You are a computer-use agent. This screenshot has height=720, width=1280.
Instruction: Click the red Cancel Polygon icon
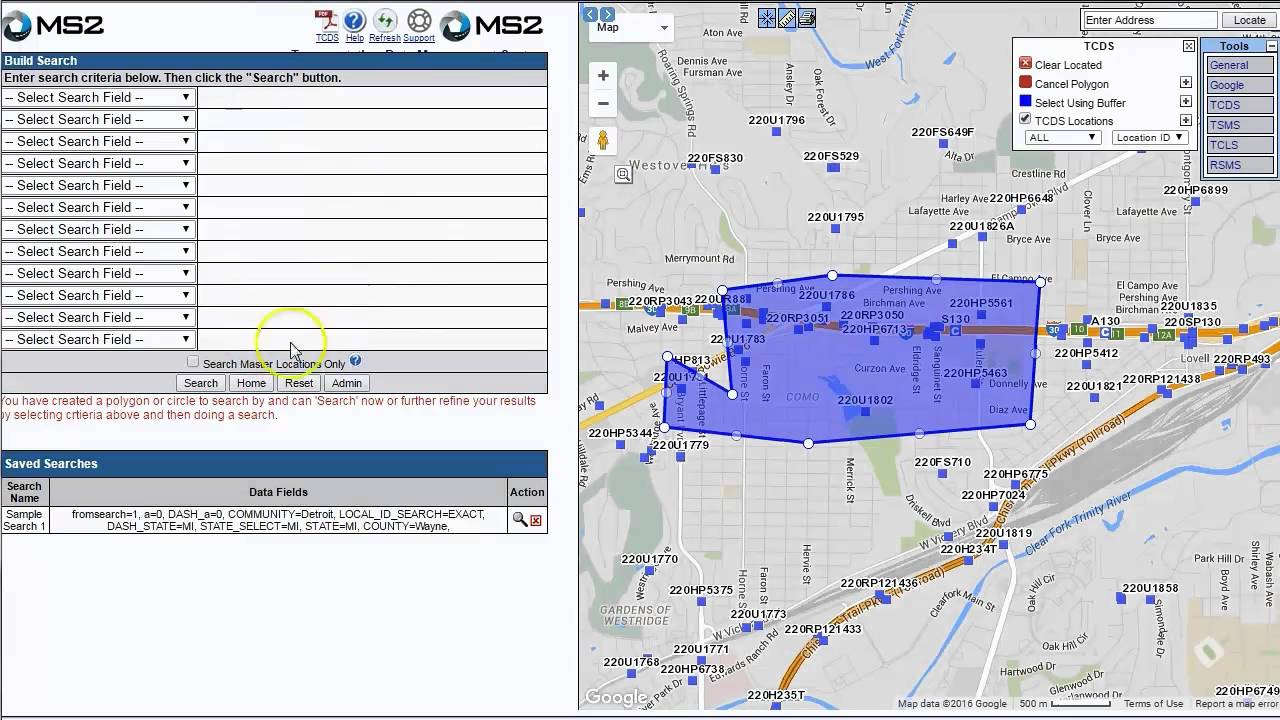pos(1025,83)
